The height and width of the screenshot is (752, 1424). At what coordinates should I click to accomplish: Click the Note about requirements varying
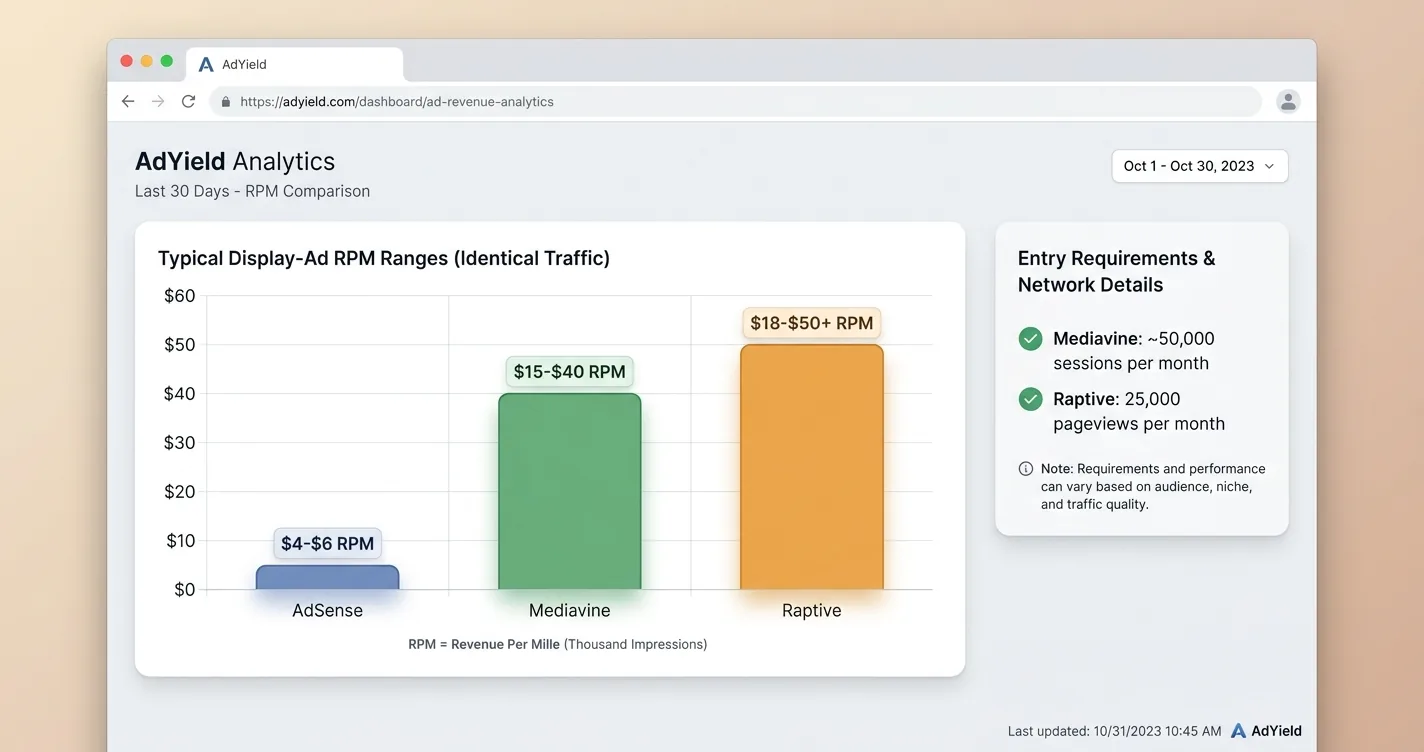click(x=1153, y=486)
